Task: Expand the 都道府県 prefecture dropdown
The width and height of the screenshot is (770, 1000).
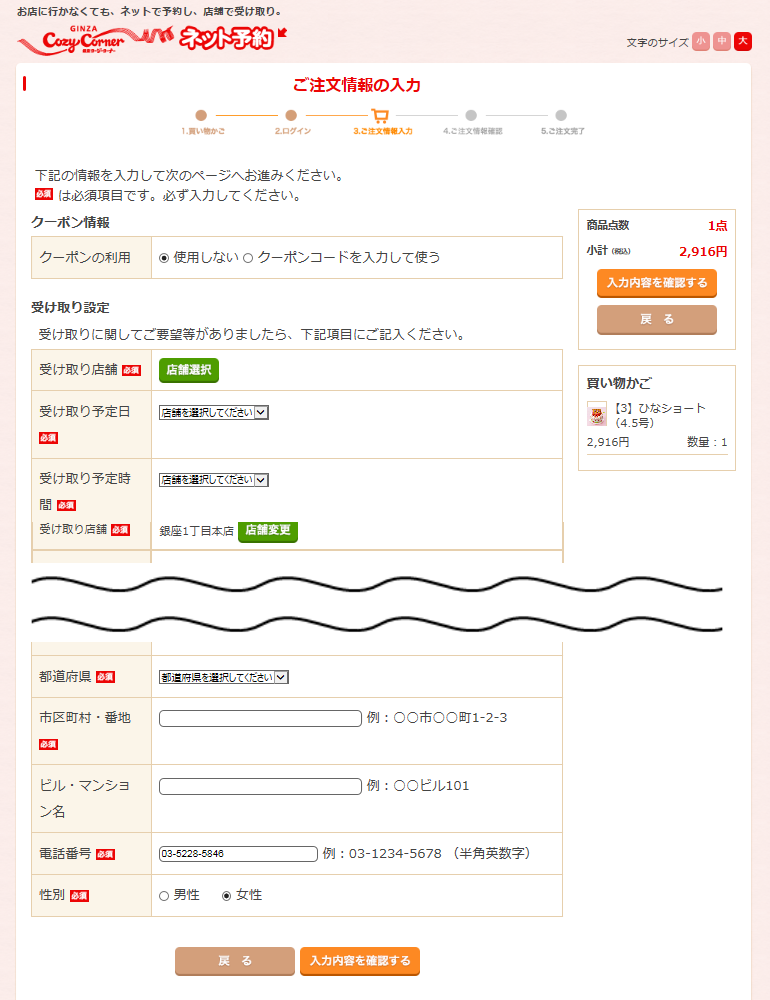Action: pyautogui.click(x=224, y=677)
